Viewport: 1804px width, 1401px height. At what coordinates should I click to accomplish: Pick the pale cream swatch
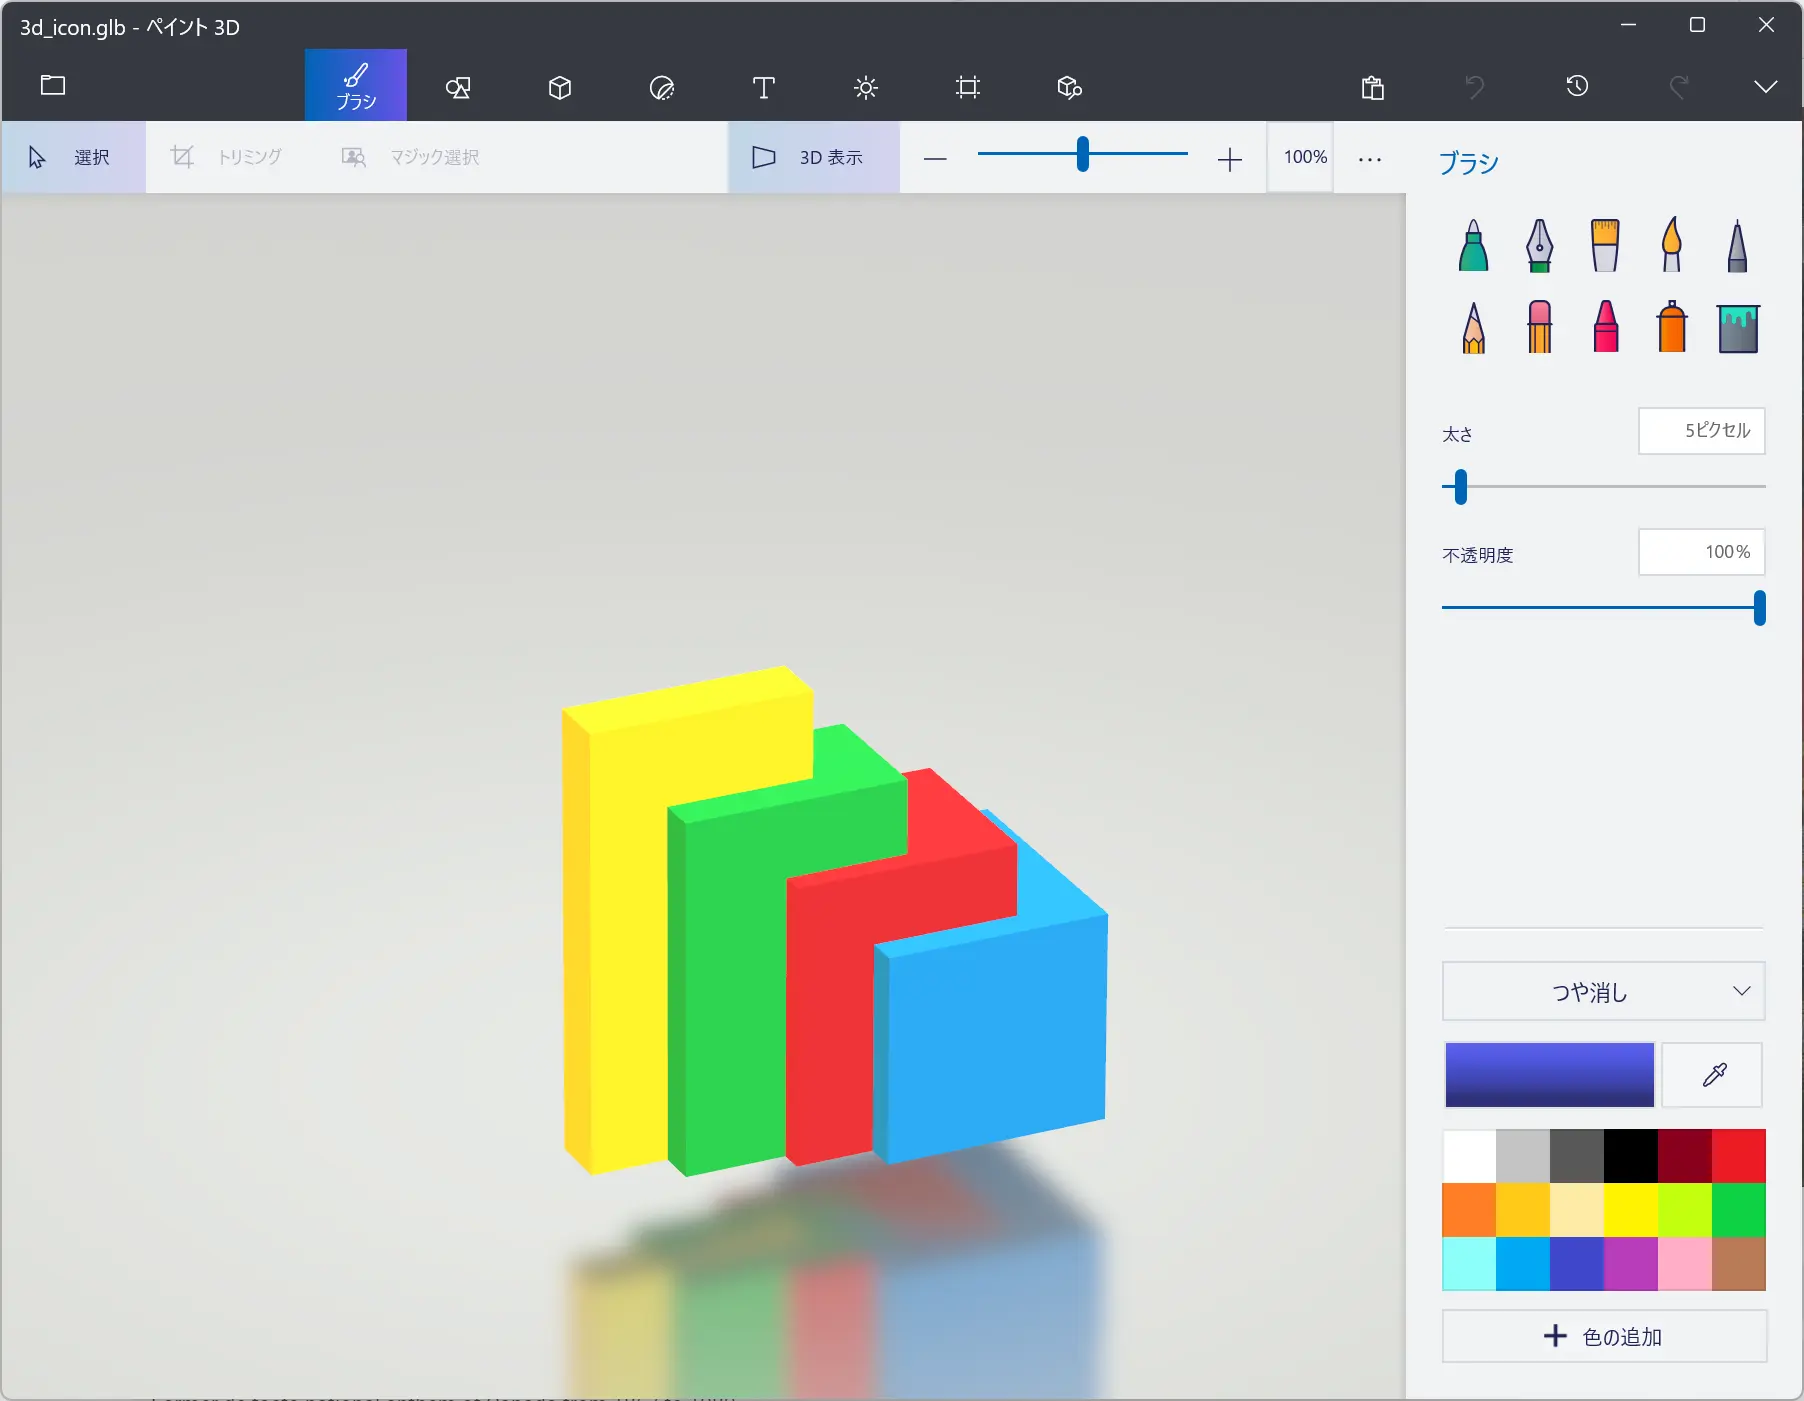[x=1578, y=1210]
